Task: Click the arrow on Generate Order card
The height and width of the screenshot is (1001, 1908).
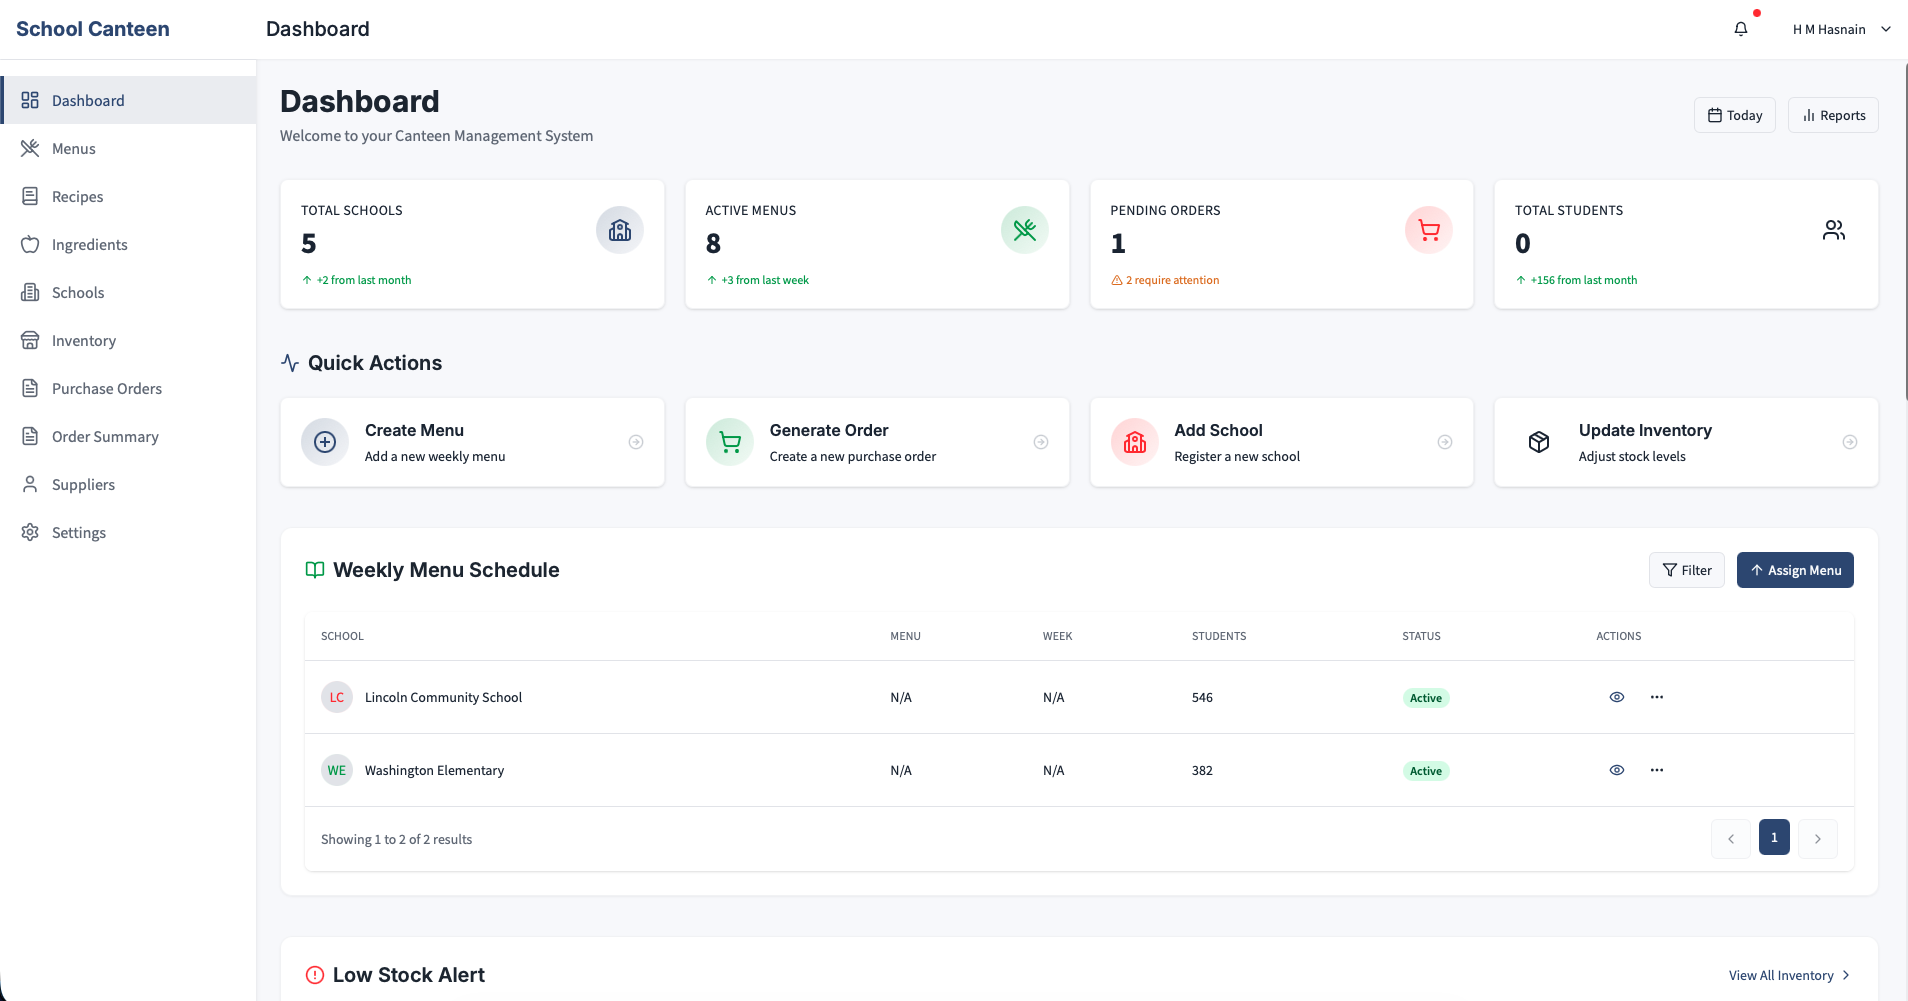Action: click(1041, 442)
